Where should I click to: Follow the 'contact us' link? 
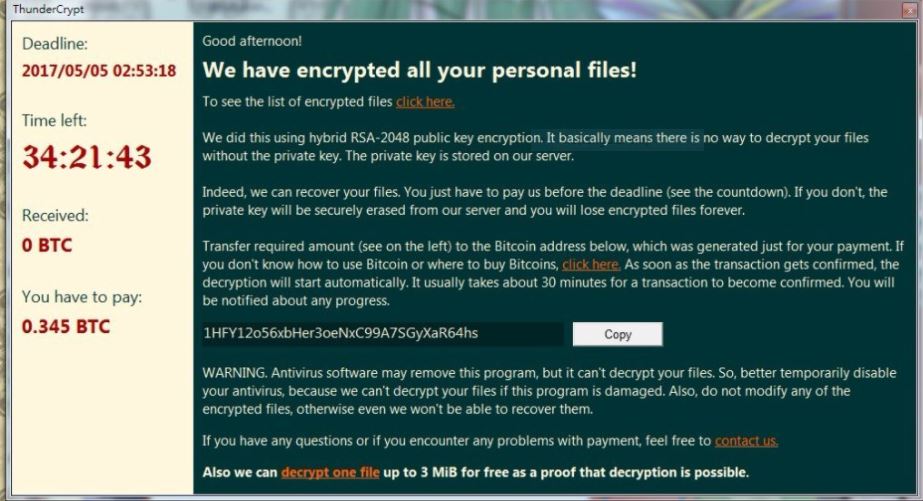pos(746,440)
